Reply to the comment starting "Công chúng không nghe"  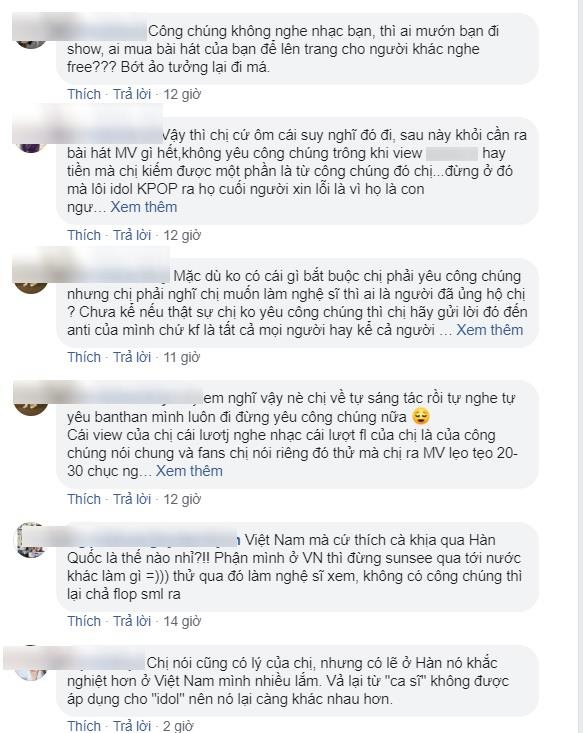click(132, 94)
